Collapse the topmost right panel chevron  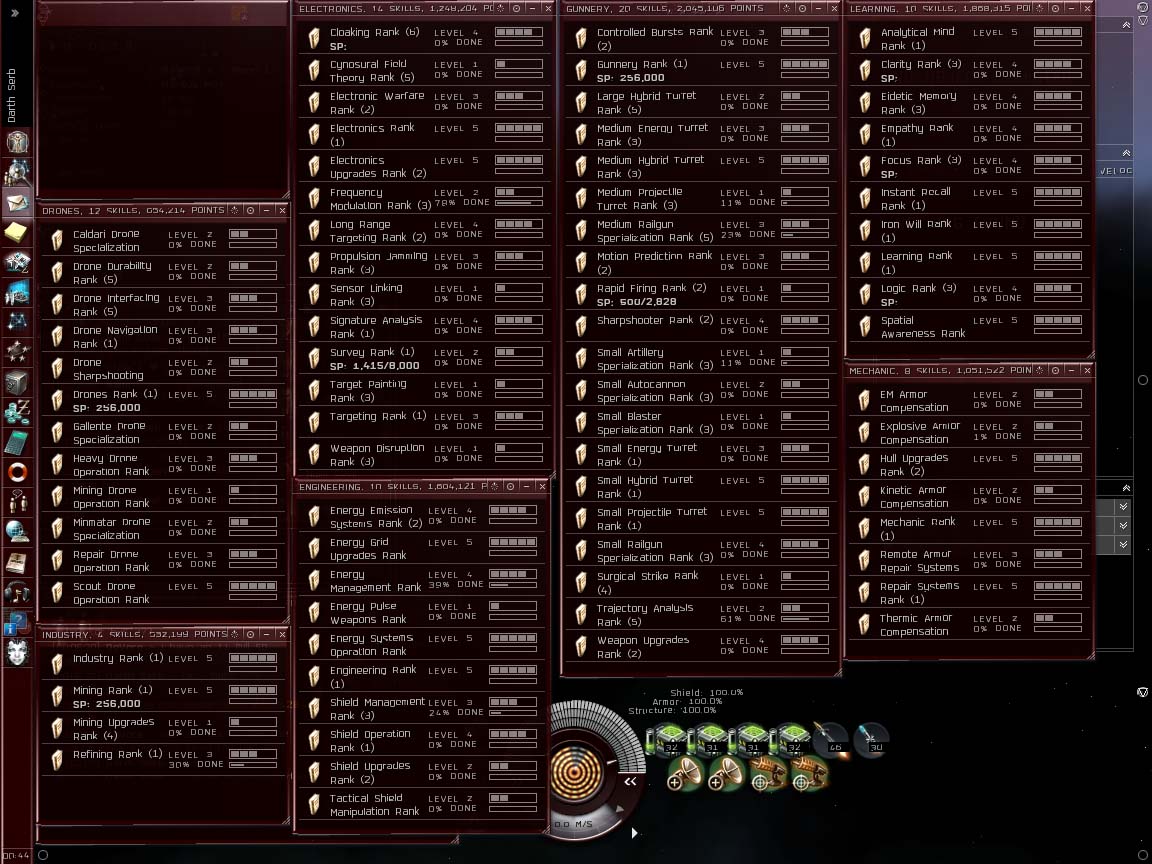(x=1126, y=25)
